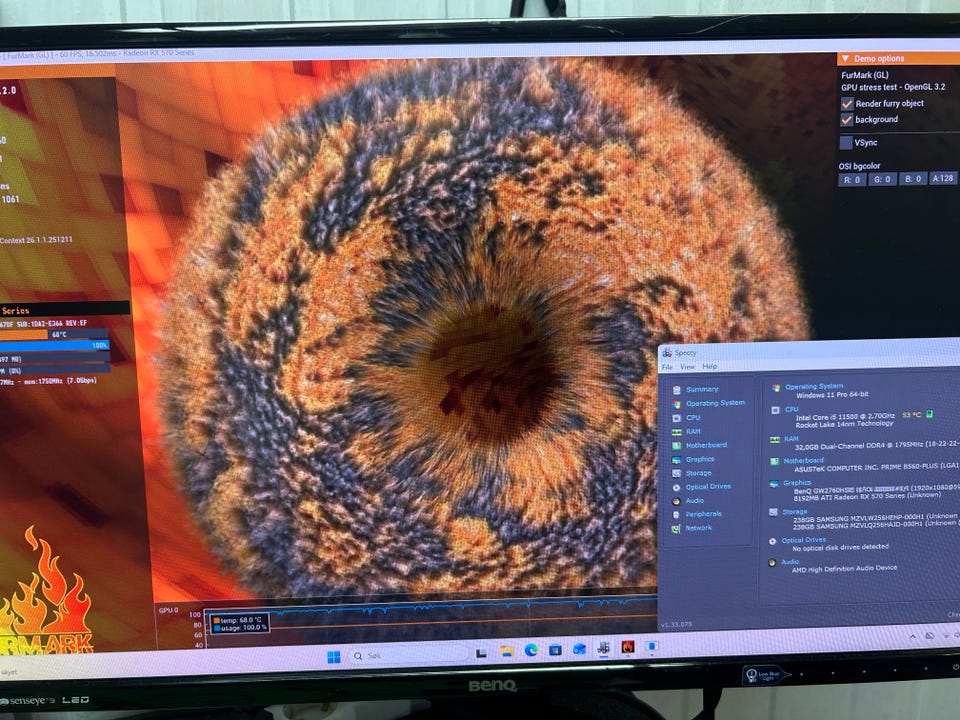Click the '53 °C' CPU temperature value
960x720 pixels.
tap(912, 415)
